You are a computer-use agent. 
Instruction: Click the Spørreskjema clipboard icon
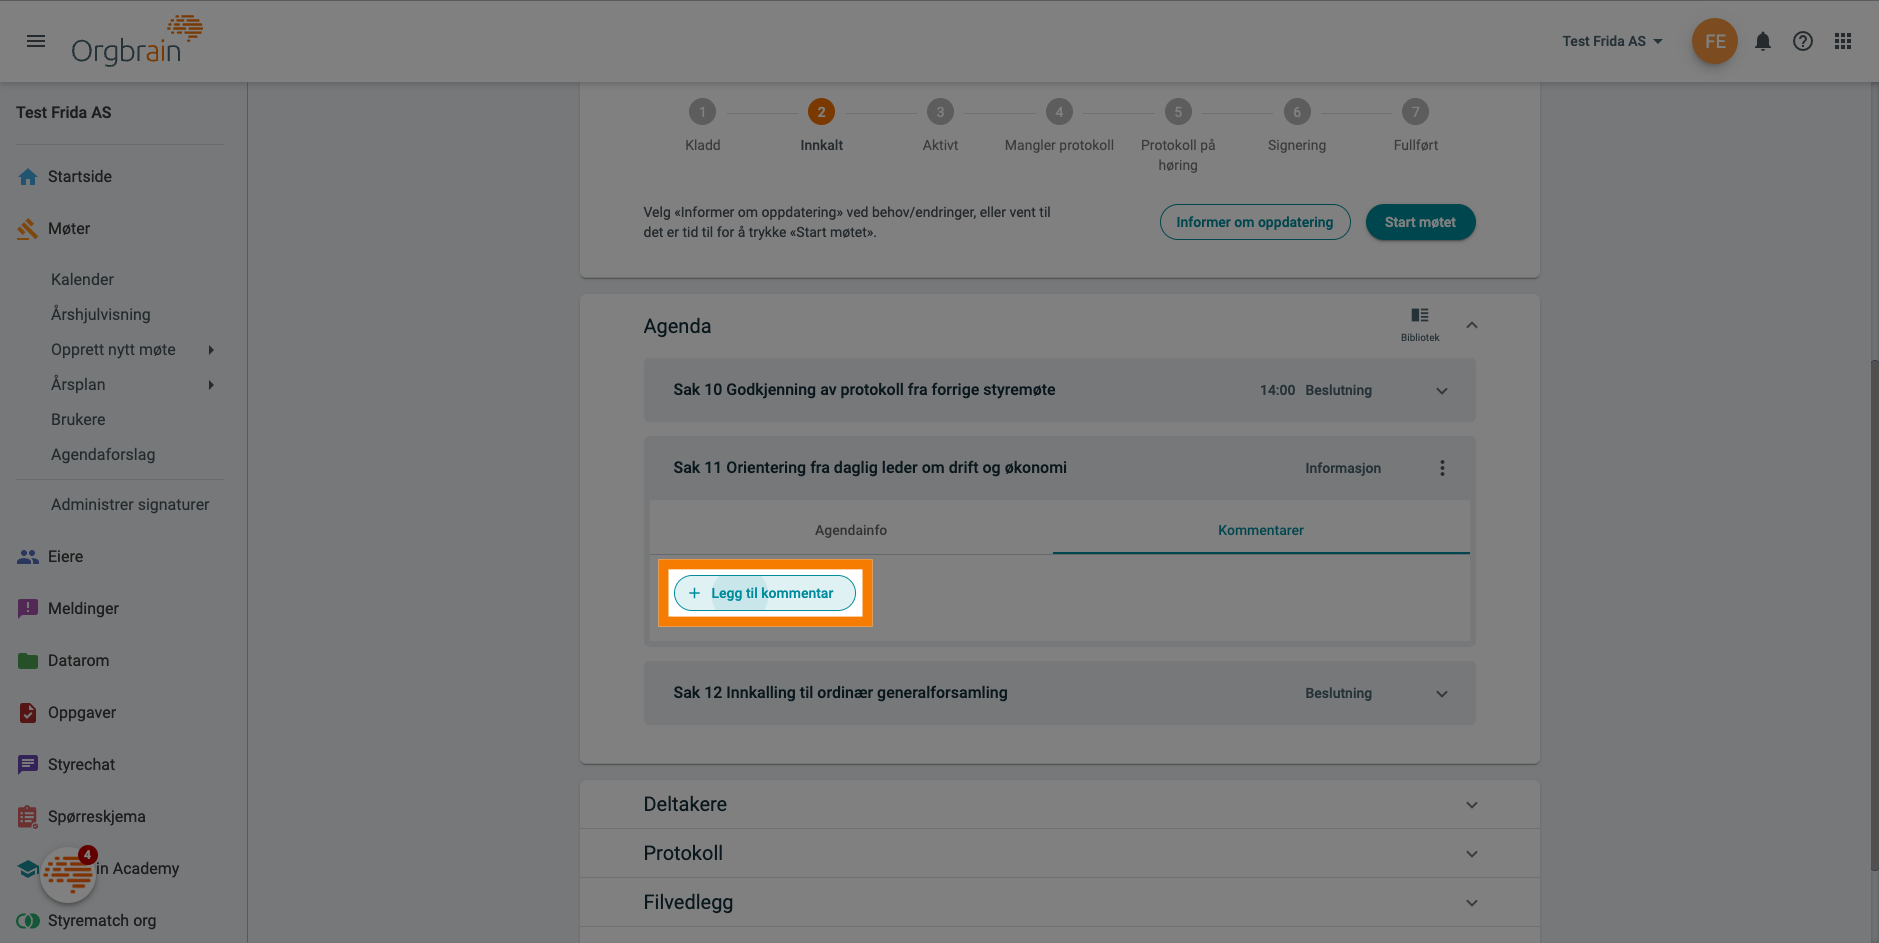(28, 817)
